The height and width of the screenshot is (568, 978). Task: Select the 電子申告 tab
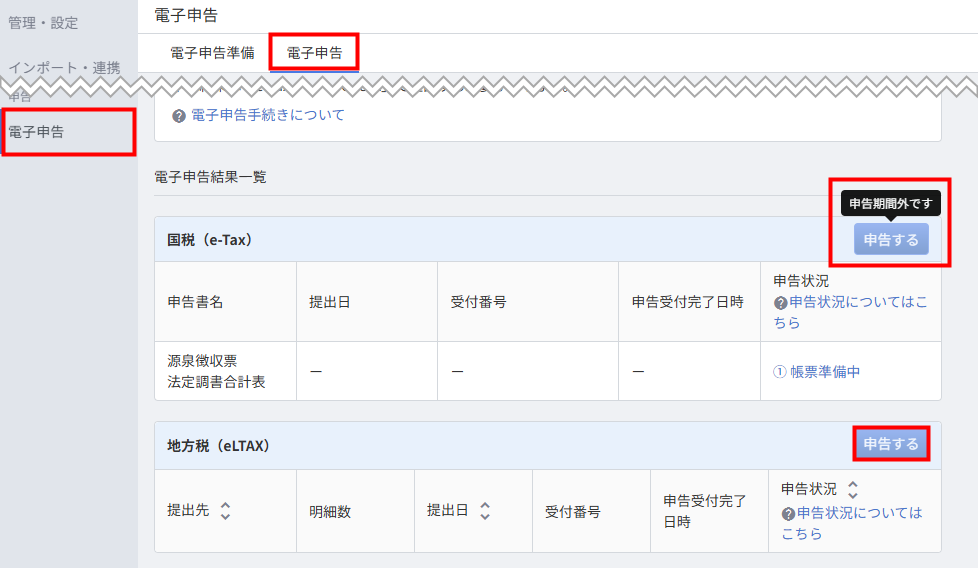(314, 54)
